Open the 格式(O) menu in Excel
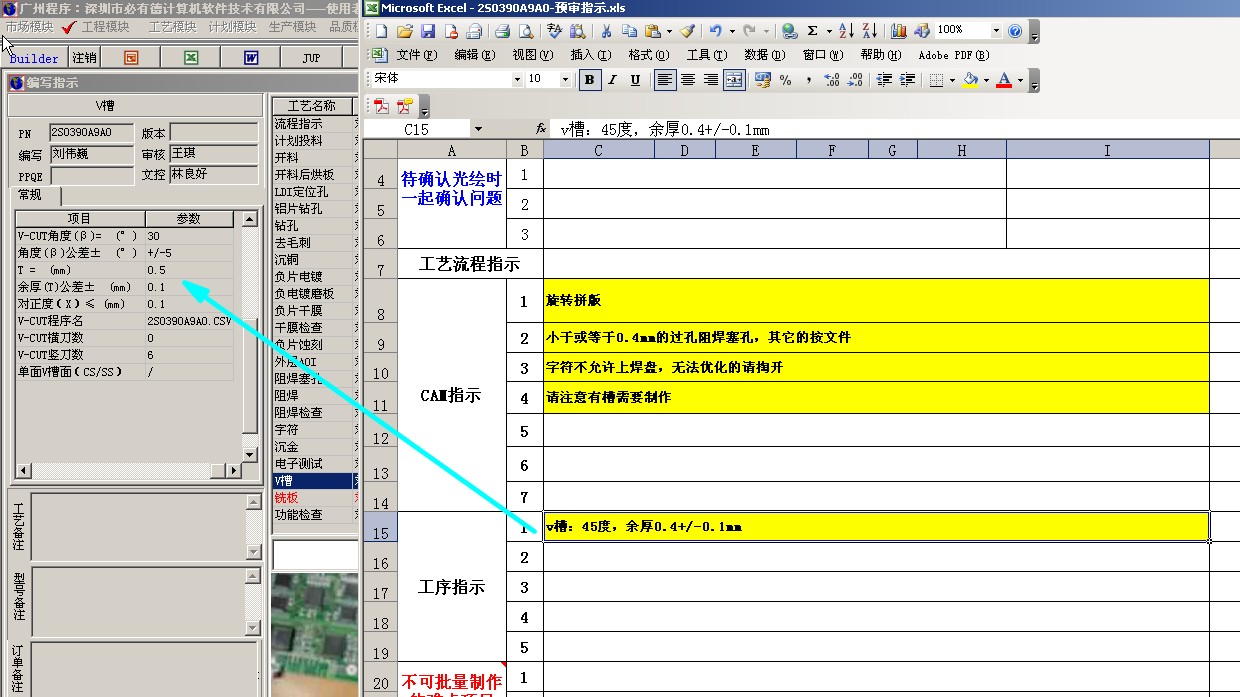 [x=649, y=55]
